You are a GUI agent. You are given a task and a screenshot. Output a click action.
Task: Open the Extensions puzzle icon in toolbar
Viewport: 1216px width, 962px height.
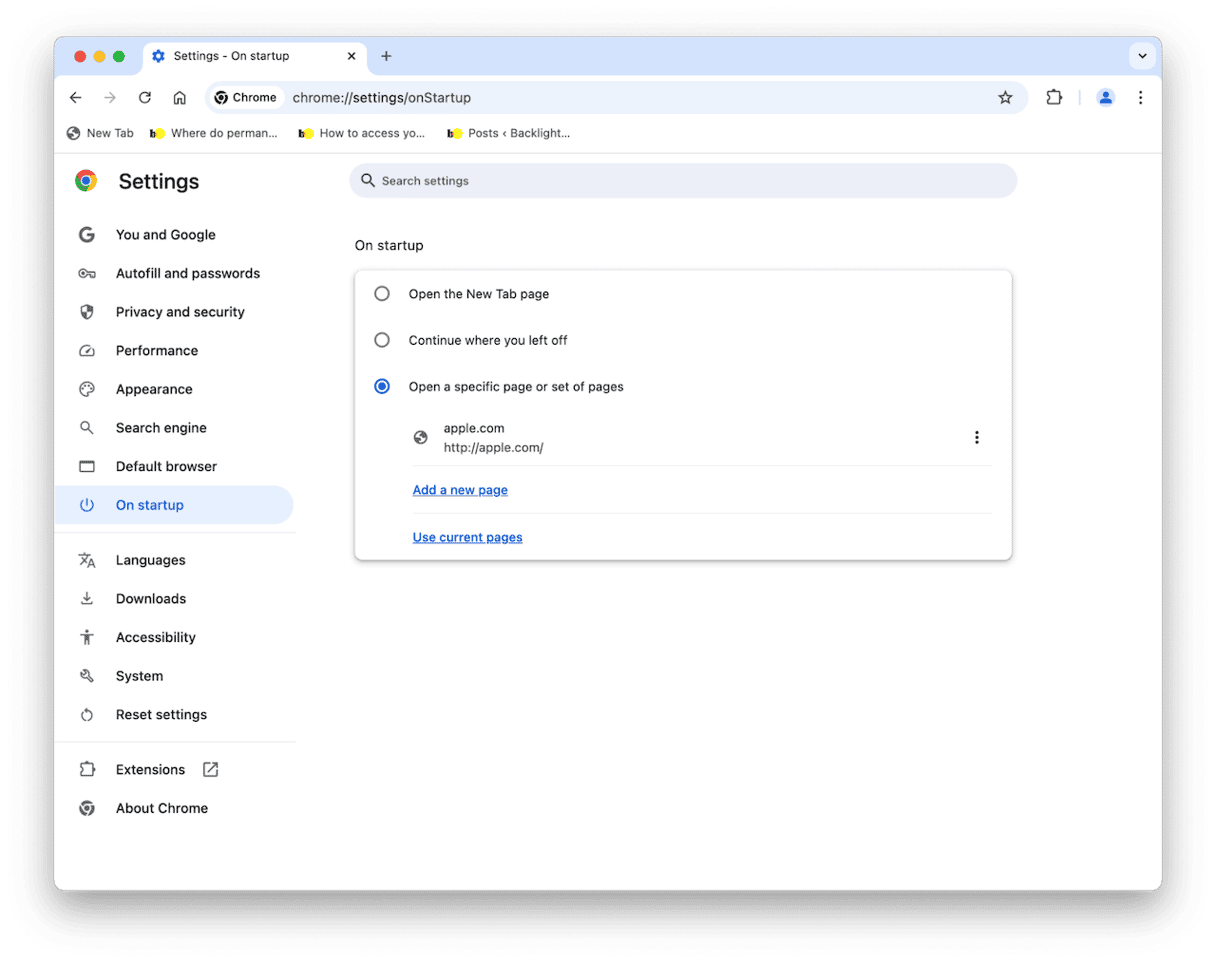(x=1054, y=98)
